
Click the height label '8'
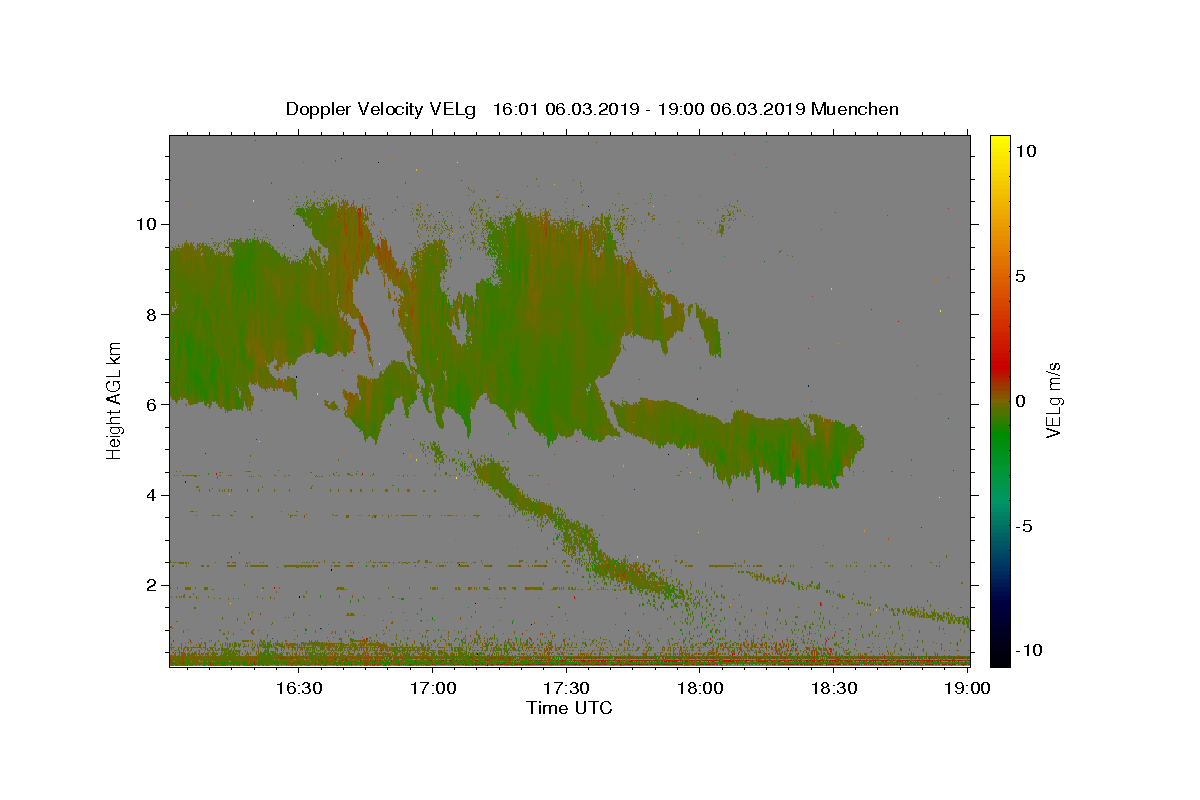tap(152, 314)
